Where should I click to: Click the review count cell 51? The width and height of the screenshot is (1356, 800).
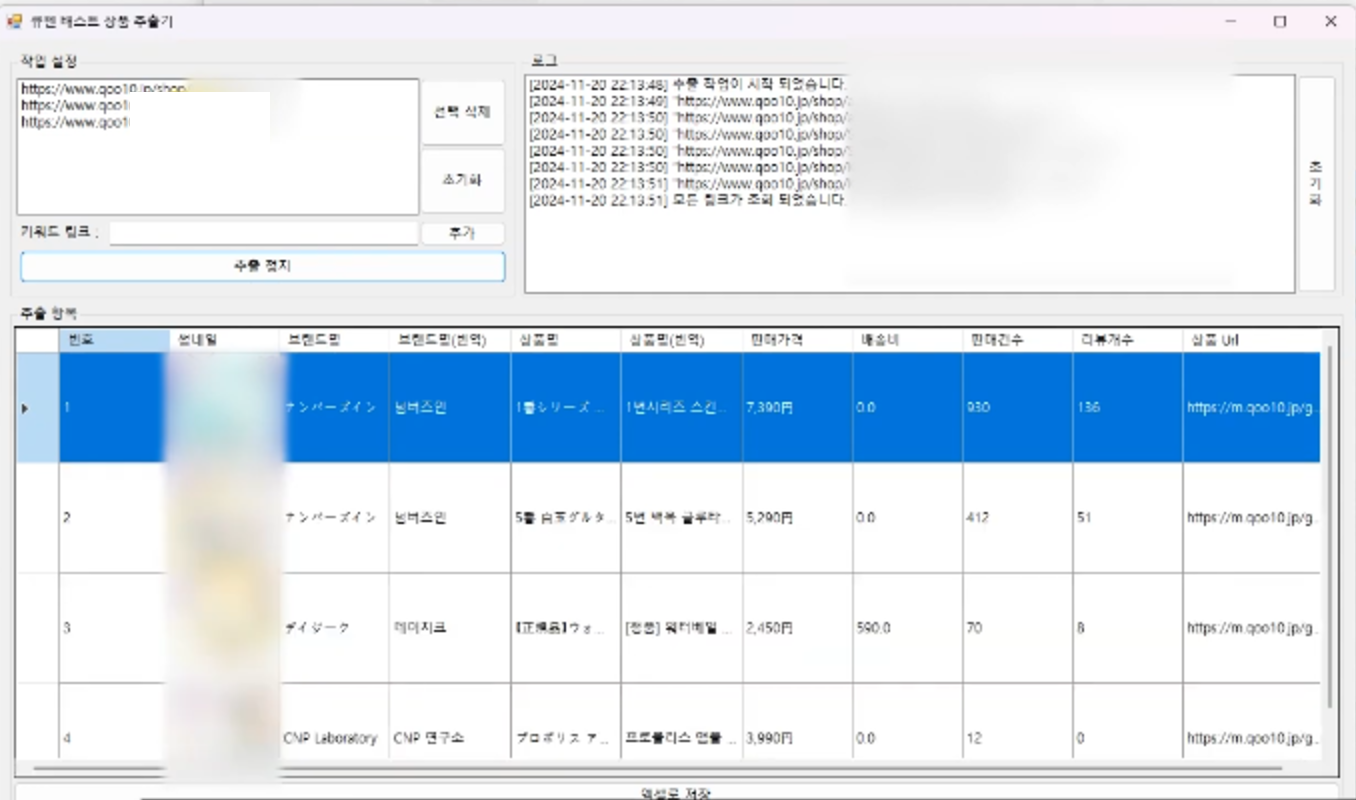point(1127,518)
